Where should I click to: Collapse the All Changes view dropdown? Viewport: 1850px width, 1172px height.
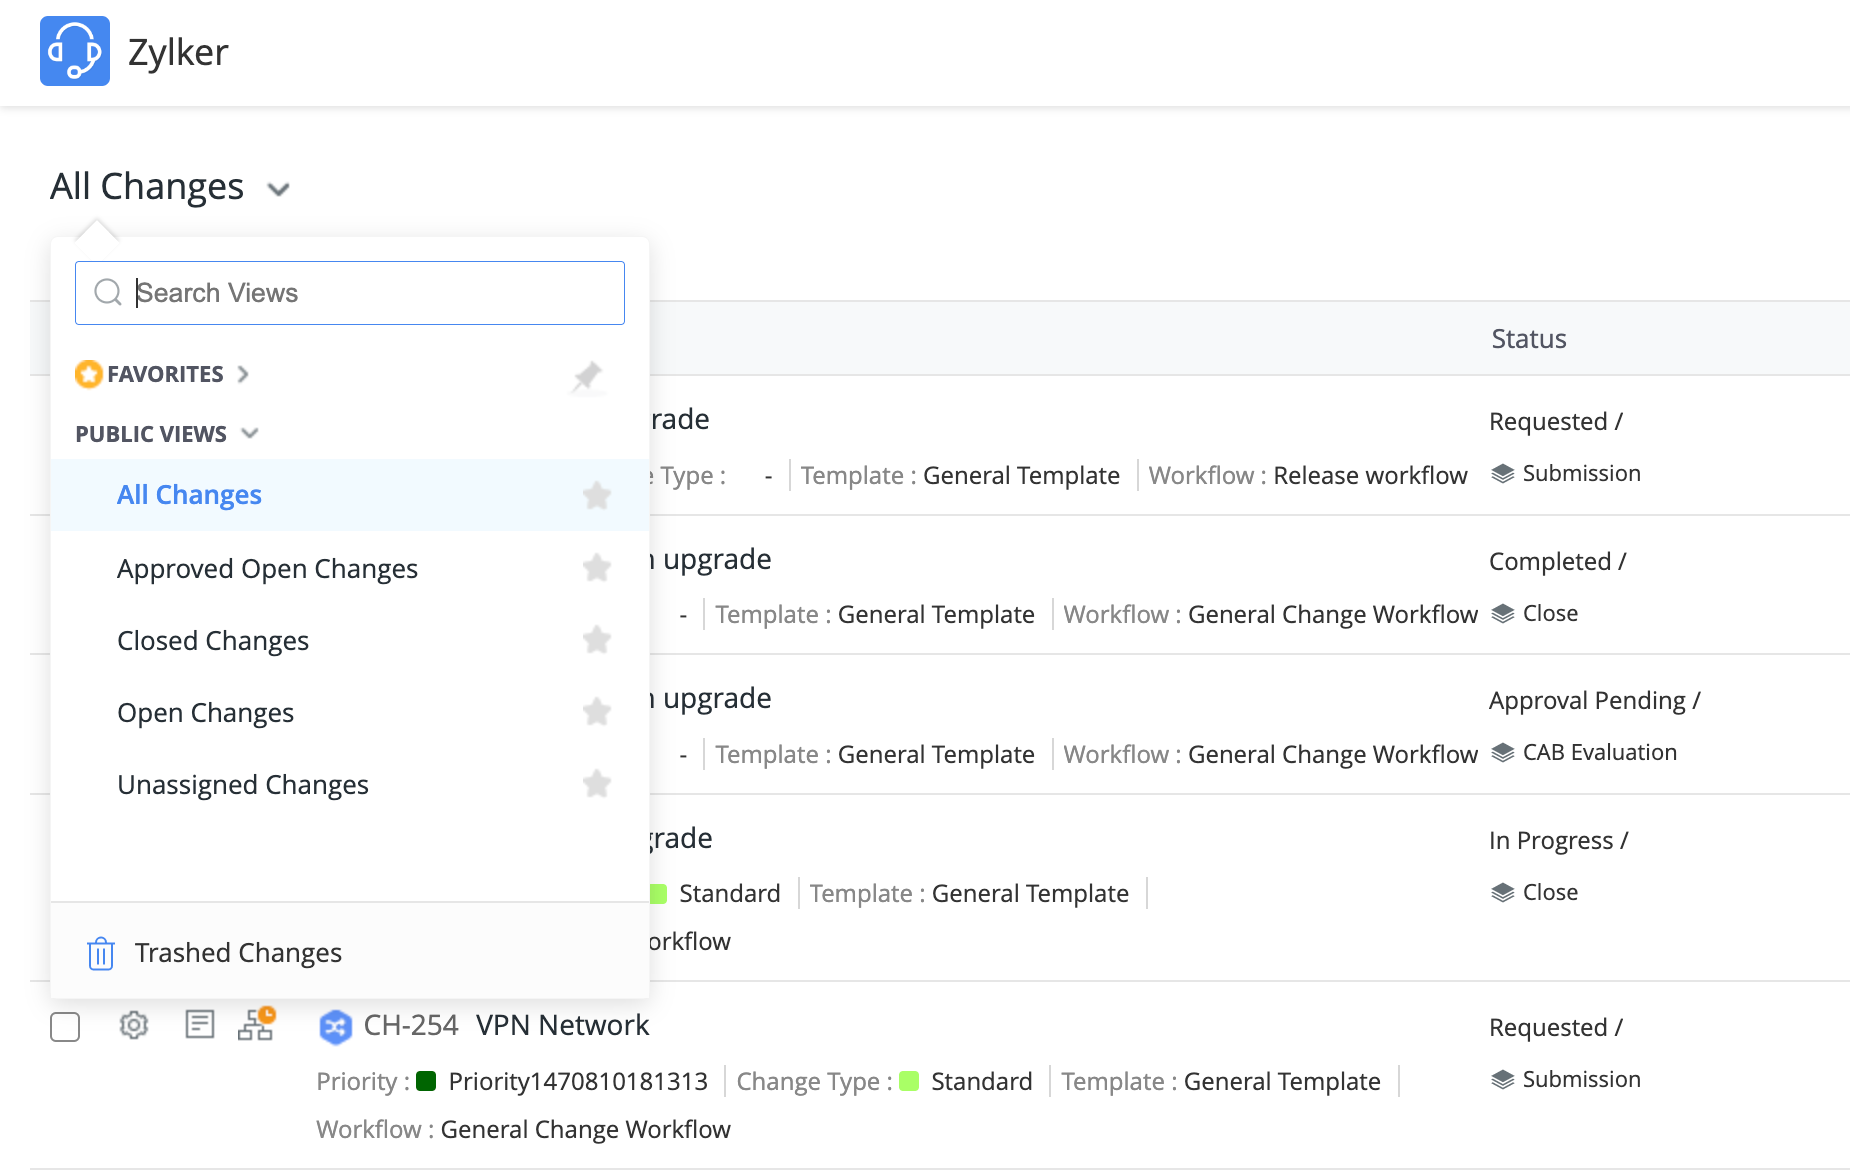278,189
